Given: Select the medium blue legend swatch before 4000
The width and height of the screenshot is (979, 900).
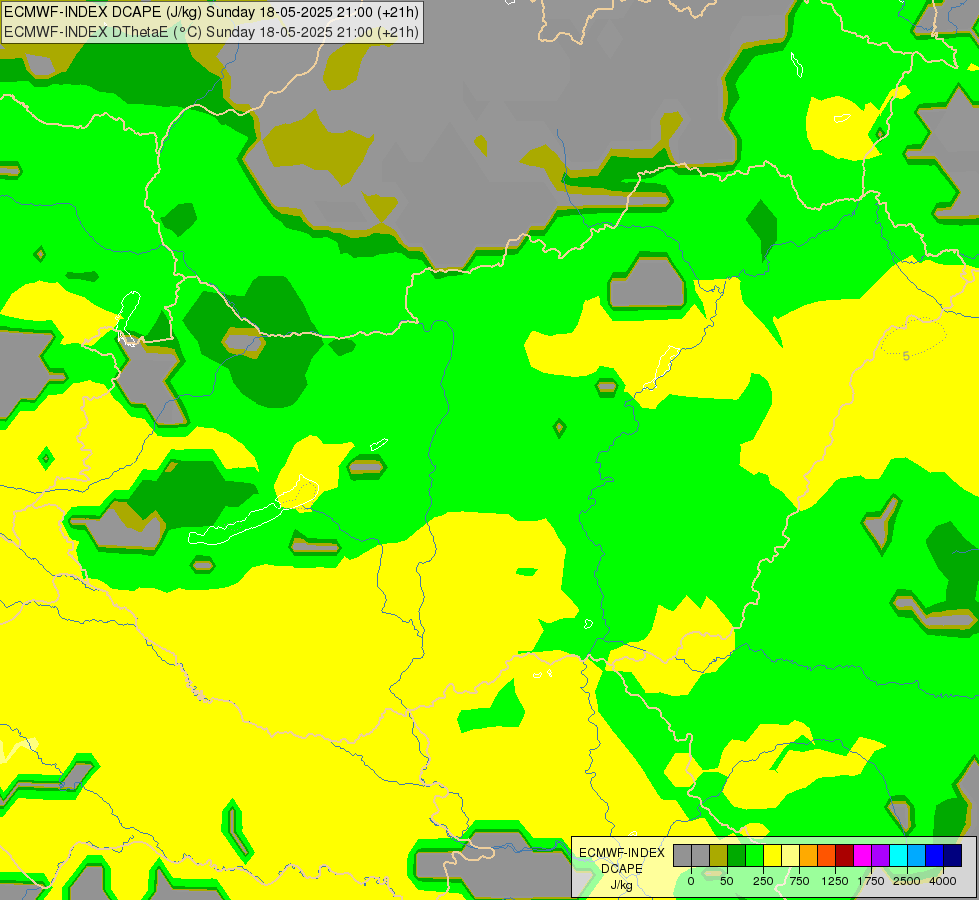Looking at the screenshot, I should coord(935,855).
